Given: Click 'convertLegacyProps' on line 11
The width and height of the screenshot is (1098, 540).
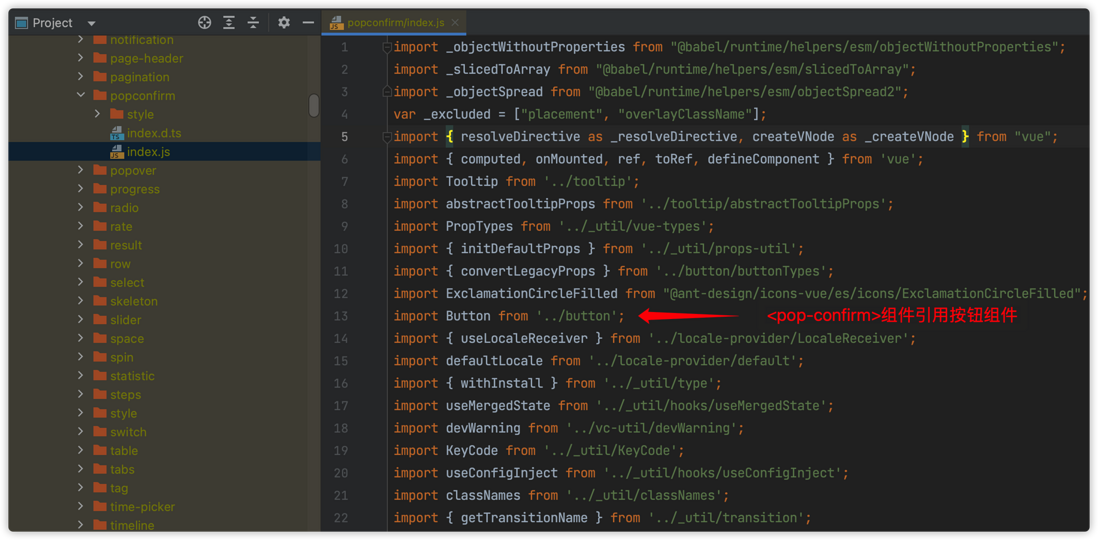Looking at the screenshot, I should [528, 271].
